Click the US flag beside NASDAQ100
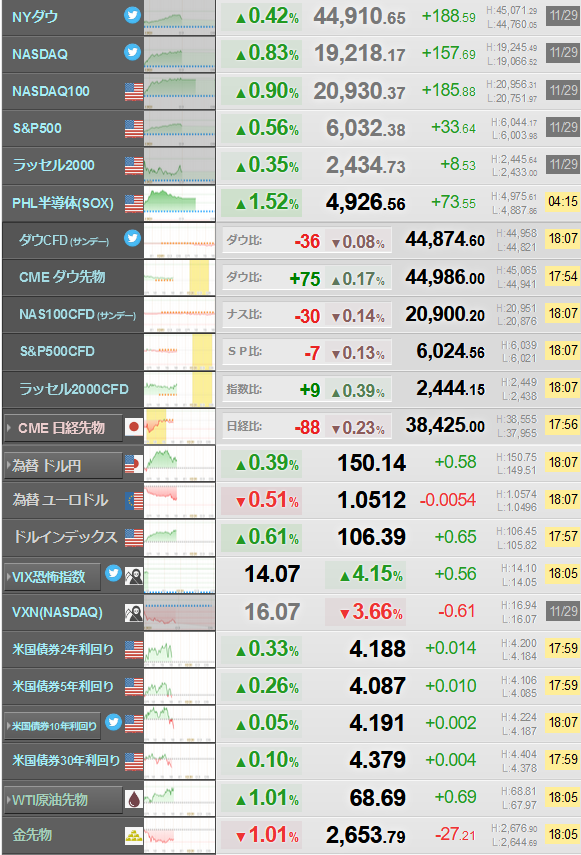Viewport: 581px width, 855px height. pos(134,91)
